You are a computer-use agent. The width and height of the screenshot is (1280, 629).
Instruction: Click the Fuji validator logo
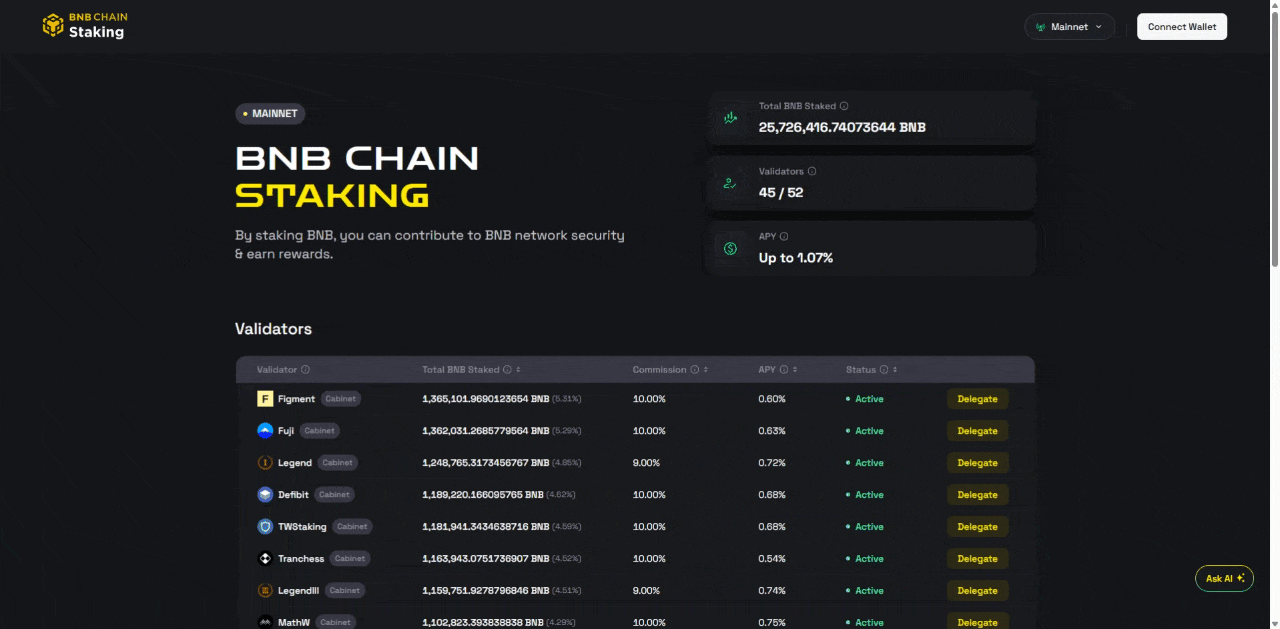click(265, 431)
